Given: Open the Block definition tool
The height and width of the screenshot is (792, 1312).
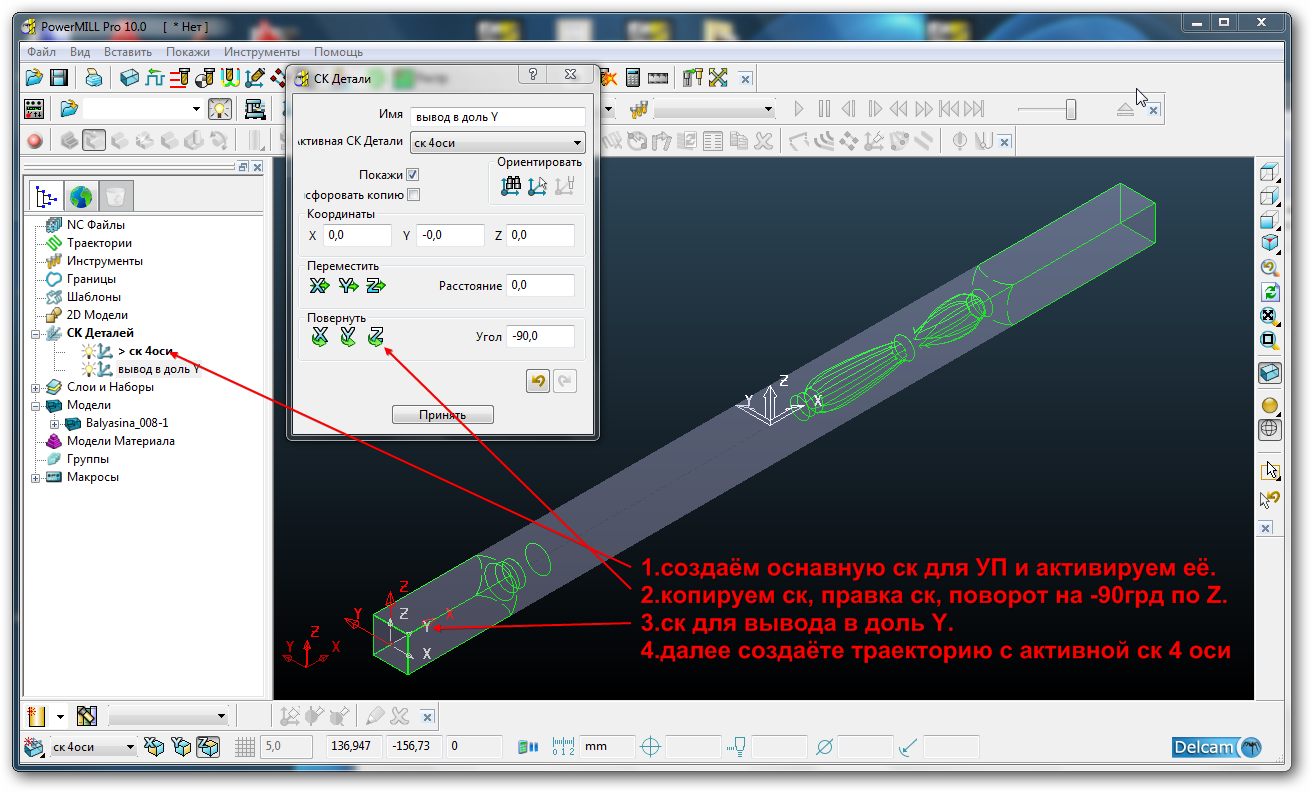Looking at the screenshot, I should tap(129, 77).
